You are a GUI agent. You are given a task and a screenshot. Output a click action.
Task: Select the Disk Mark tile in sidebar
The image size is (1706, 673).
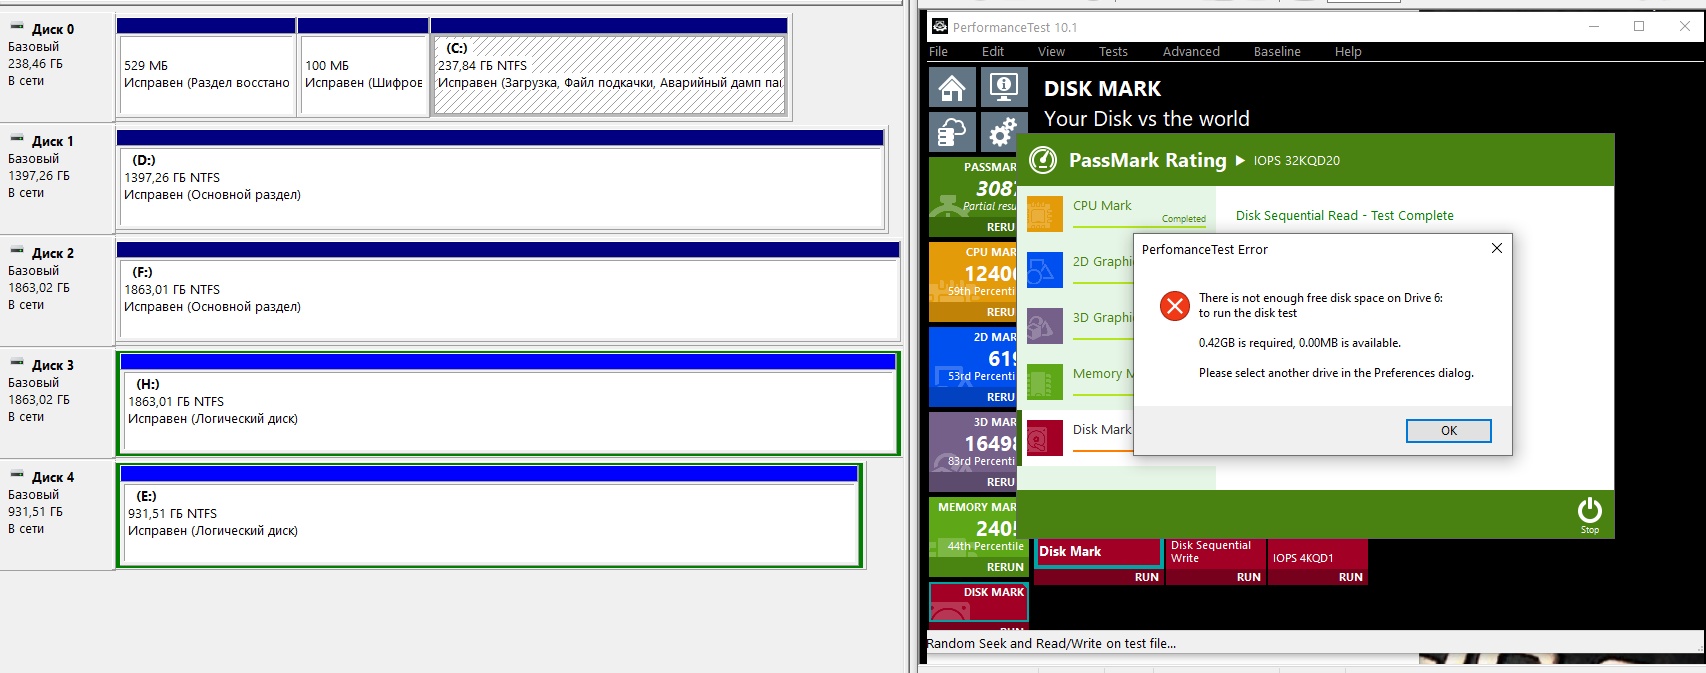point(978,604)
